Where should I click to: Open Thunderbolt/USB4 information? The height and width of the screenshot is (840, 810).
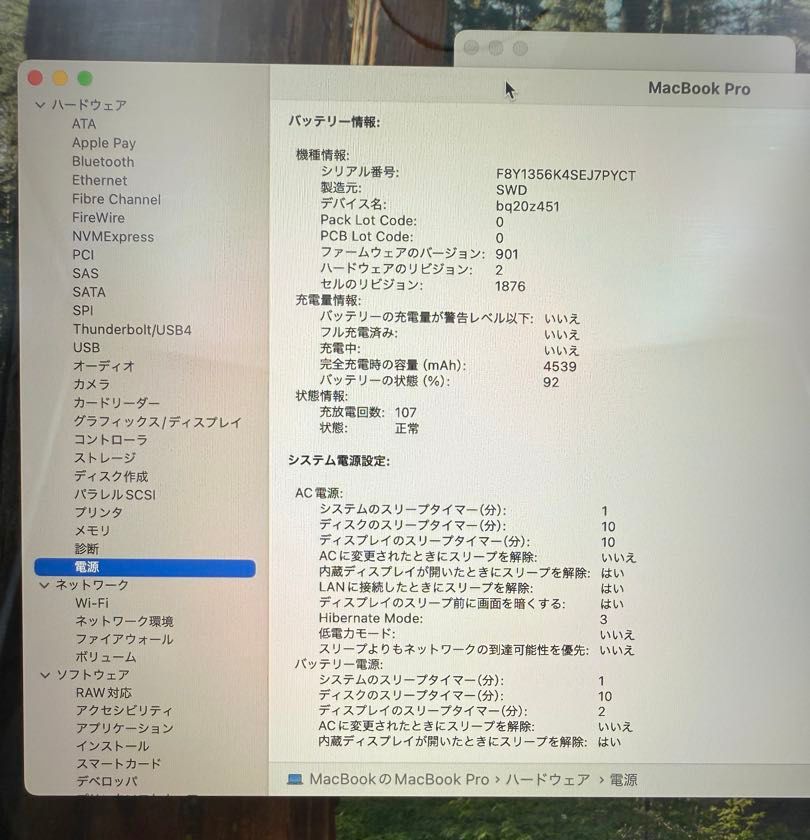[x=132, y=329]
